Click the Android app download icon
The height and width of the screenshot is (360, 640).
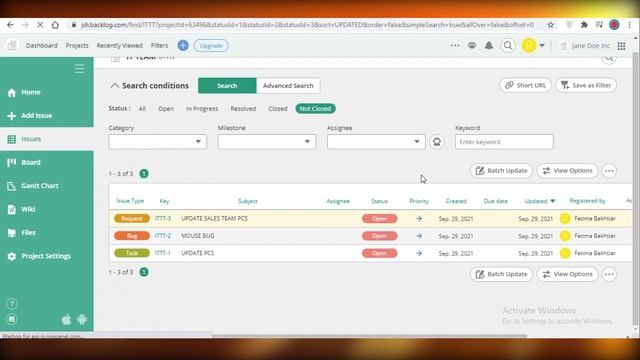tap(82, 319)
